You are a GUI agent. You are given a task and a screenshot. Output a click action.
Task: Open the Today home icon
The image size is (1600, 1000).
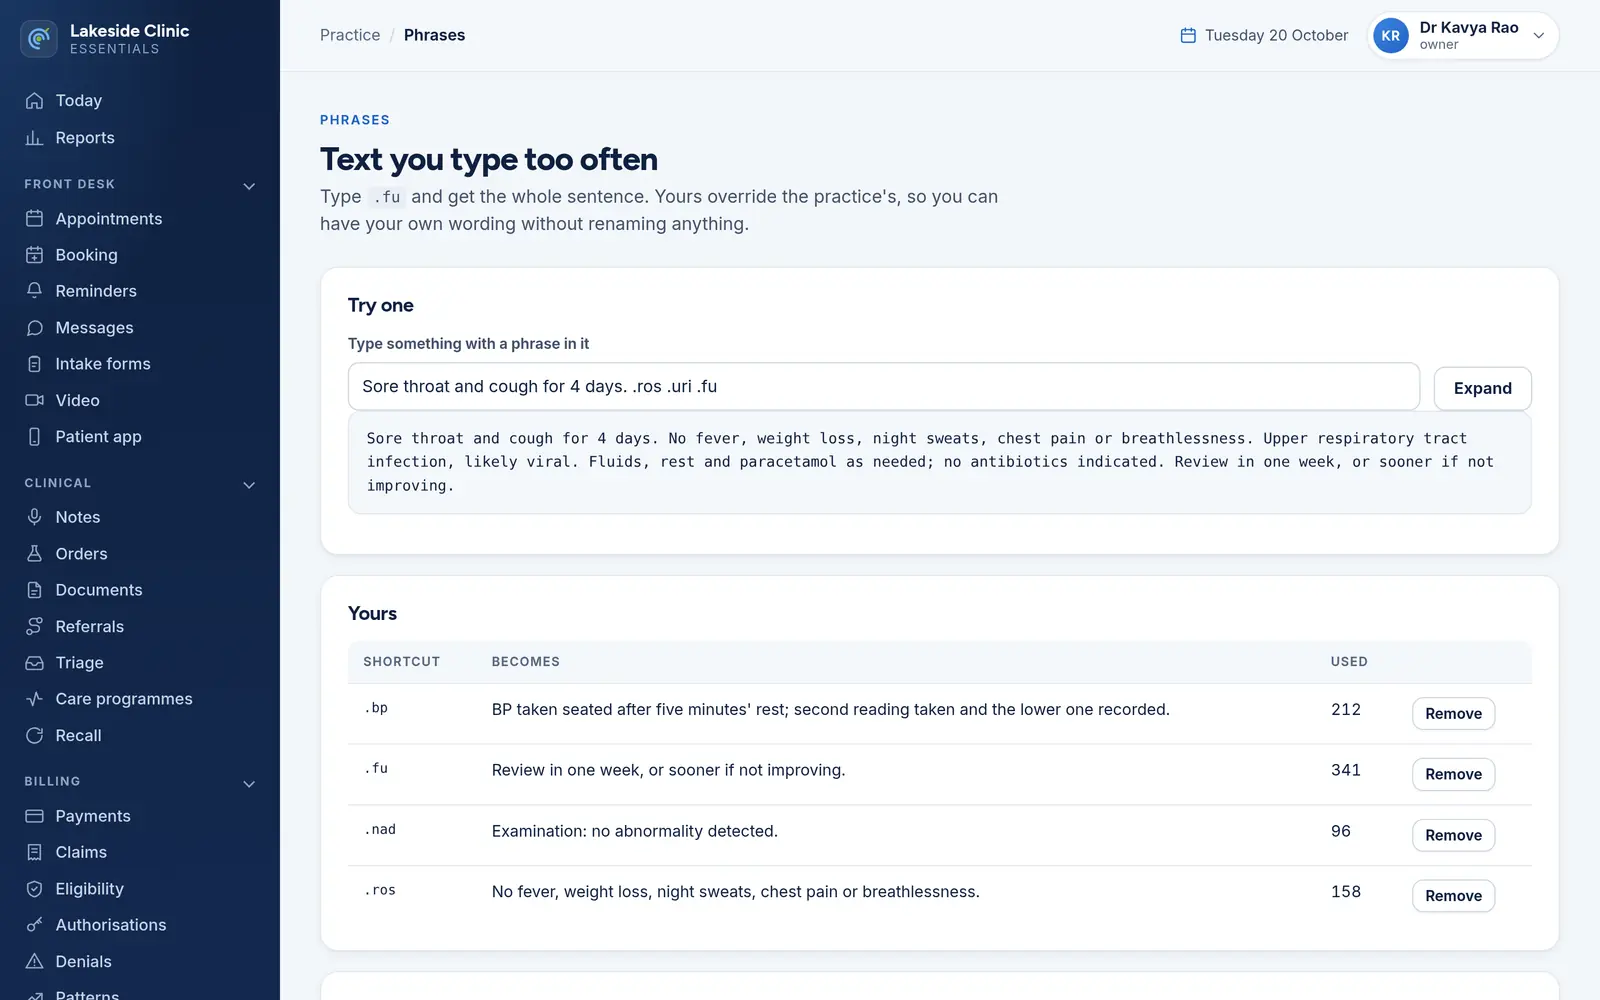coord(34,101)
